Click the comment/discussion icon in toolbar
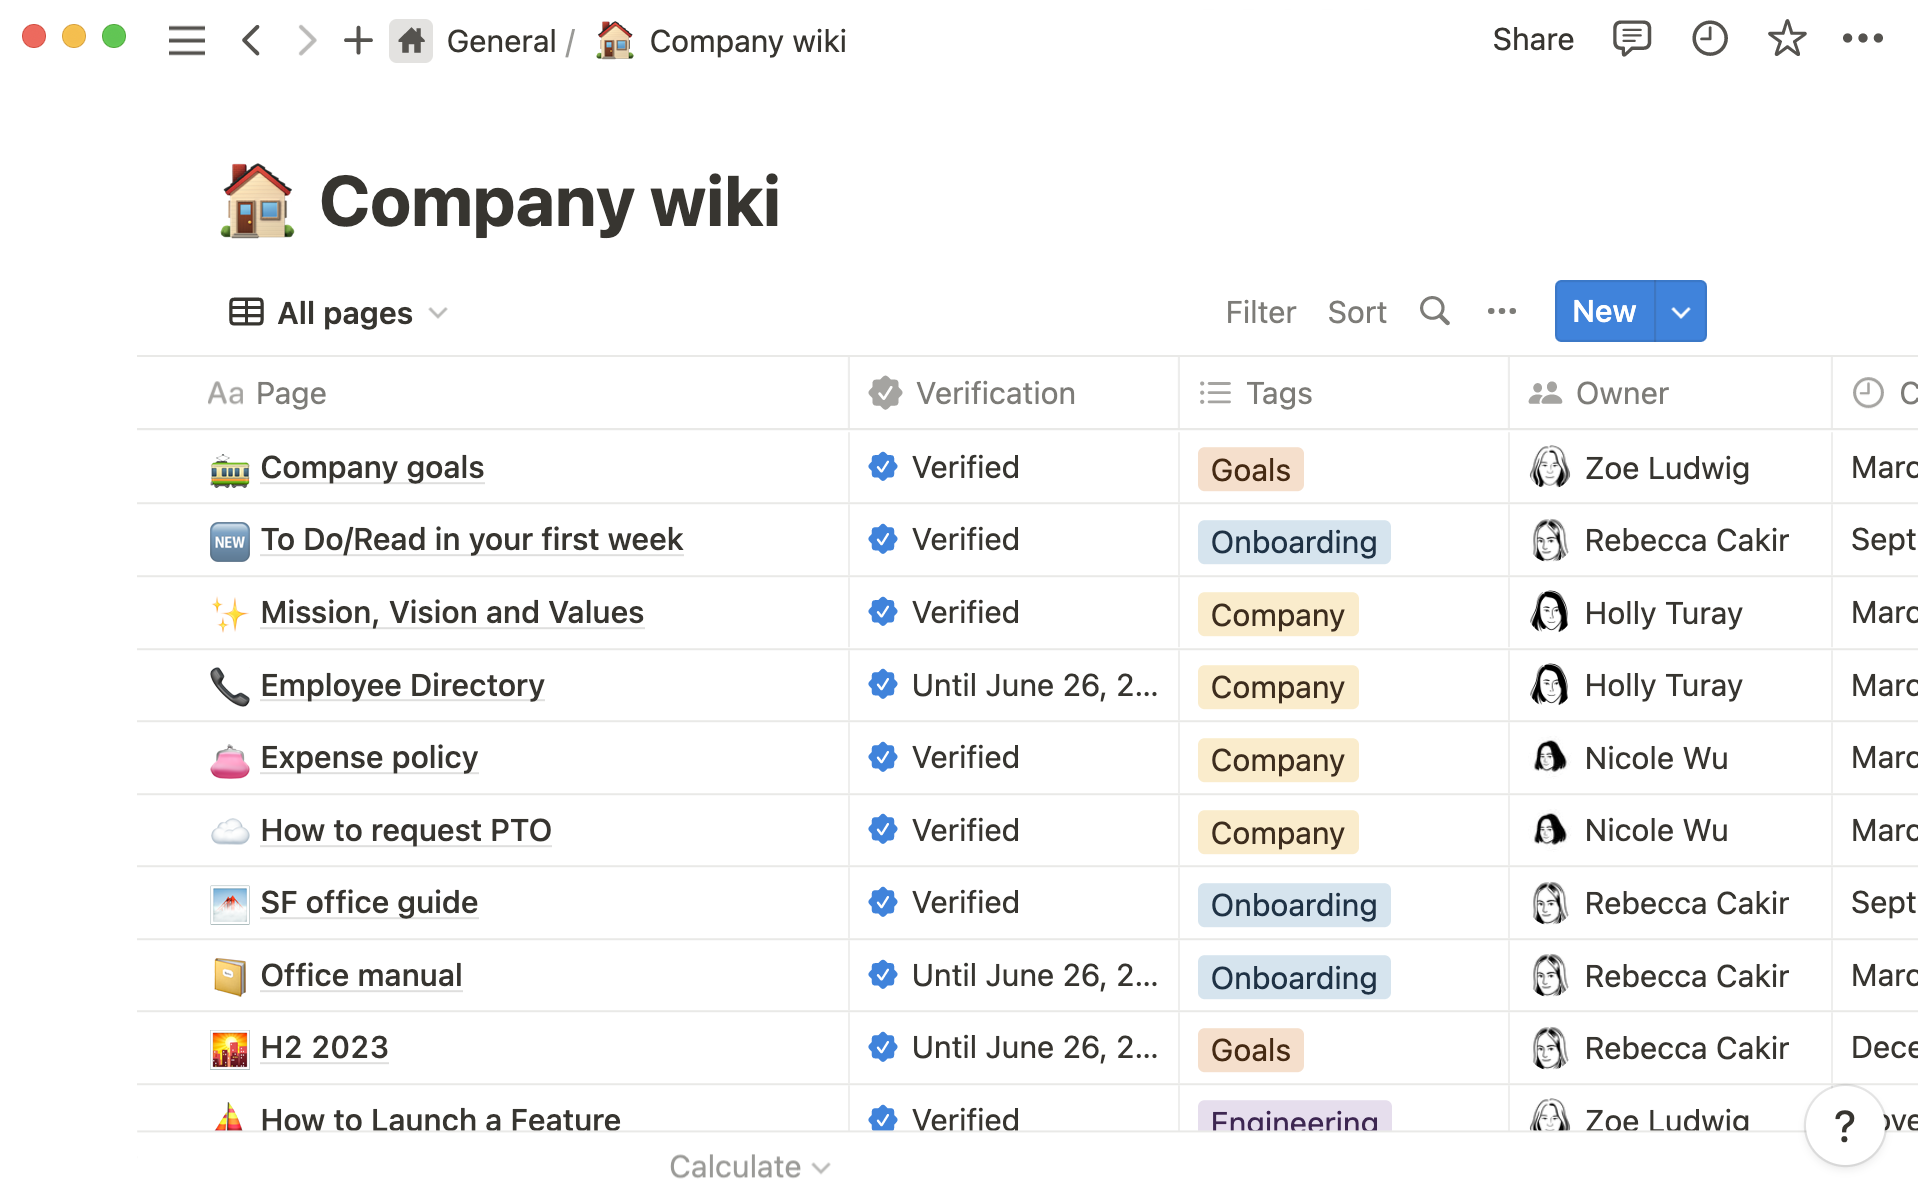Image resolution: width=1920 pixels, height=1200 pixels. click(x=1630, y=39)
